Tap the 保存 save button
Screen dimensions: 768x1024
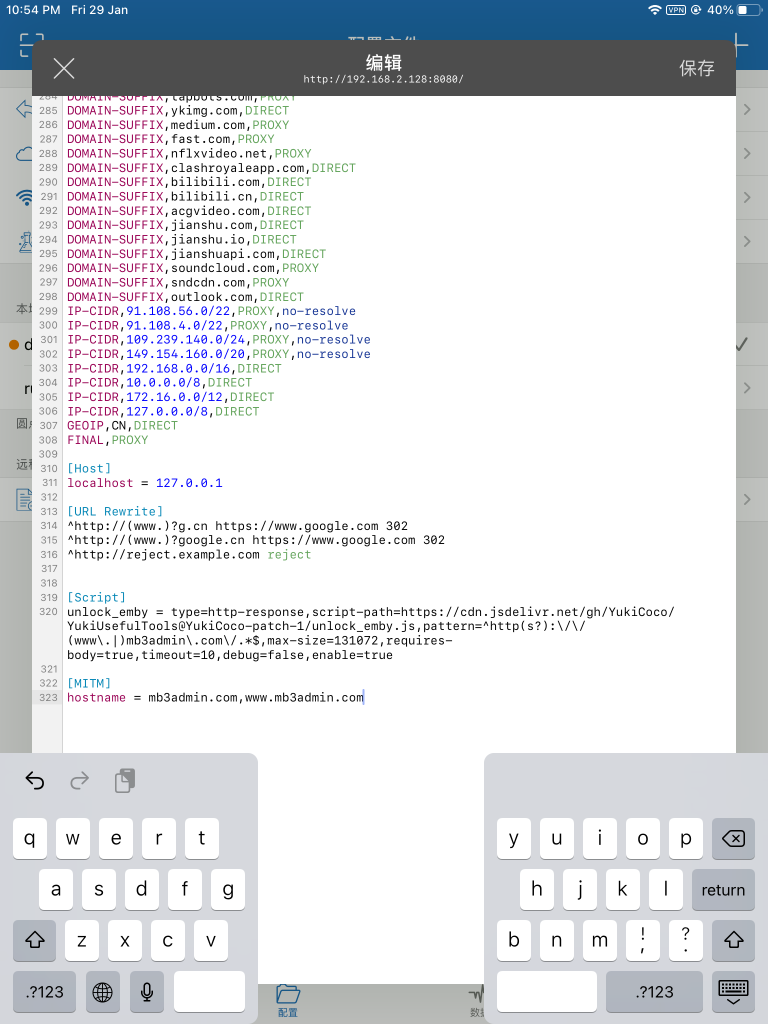(697, 68)
